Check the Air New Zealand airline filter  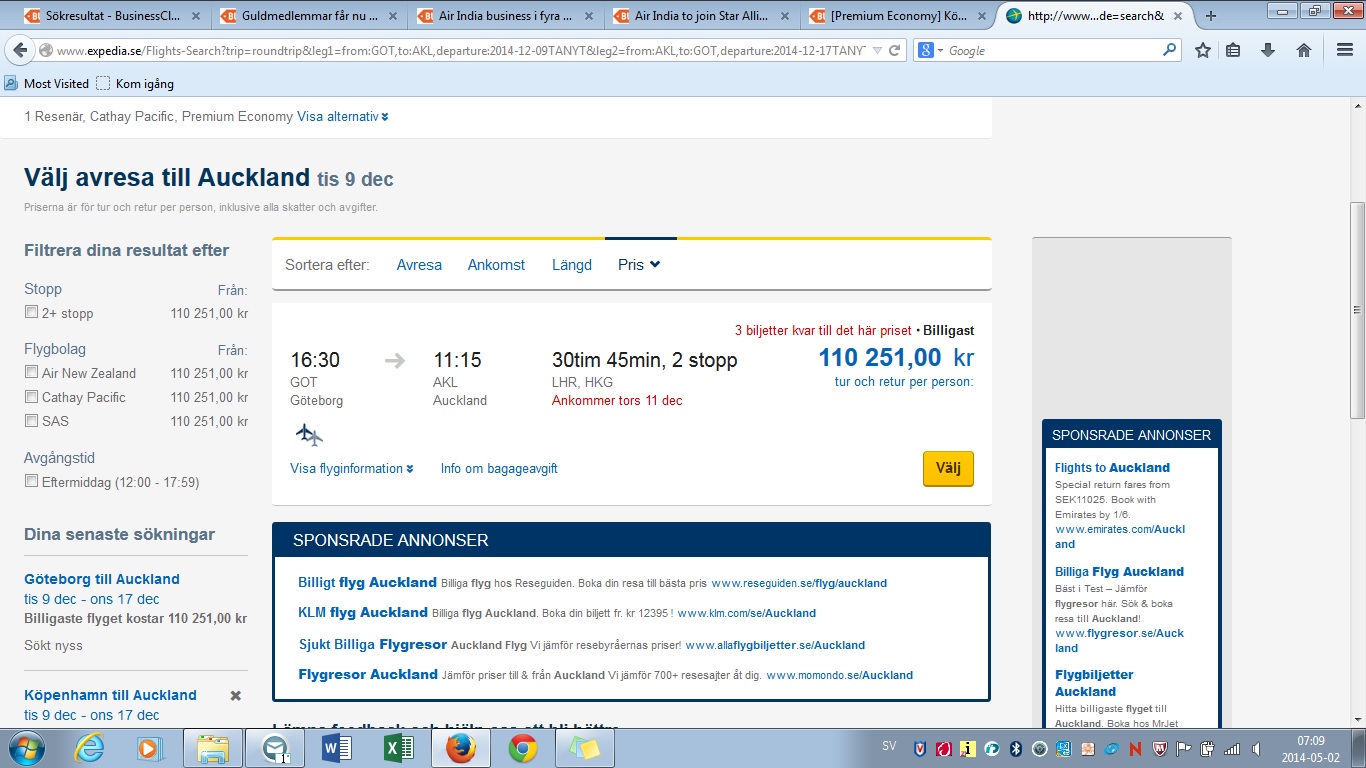pyautogui.click(x=31, y=373)
